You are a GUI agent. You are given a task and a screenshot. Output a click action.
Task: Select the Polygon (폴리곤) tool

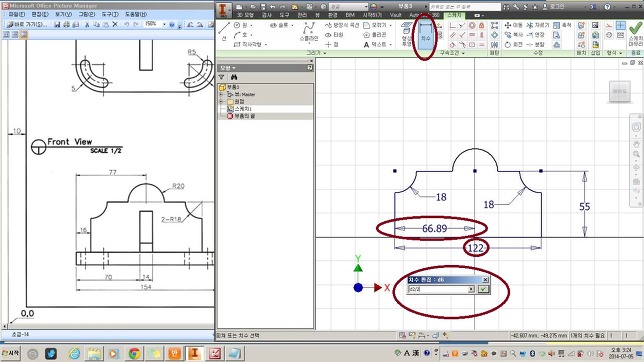click(375, 35)
